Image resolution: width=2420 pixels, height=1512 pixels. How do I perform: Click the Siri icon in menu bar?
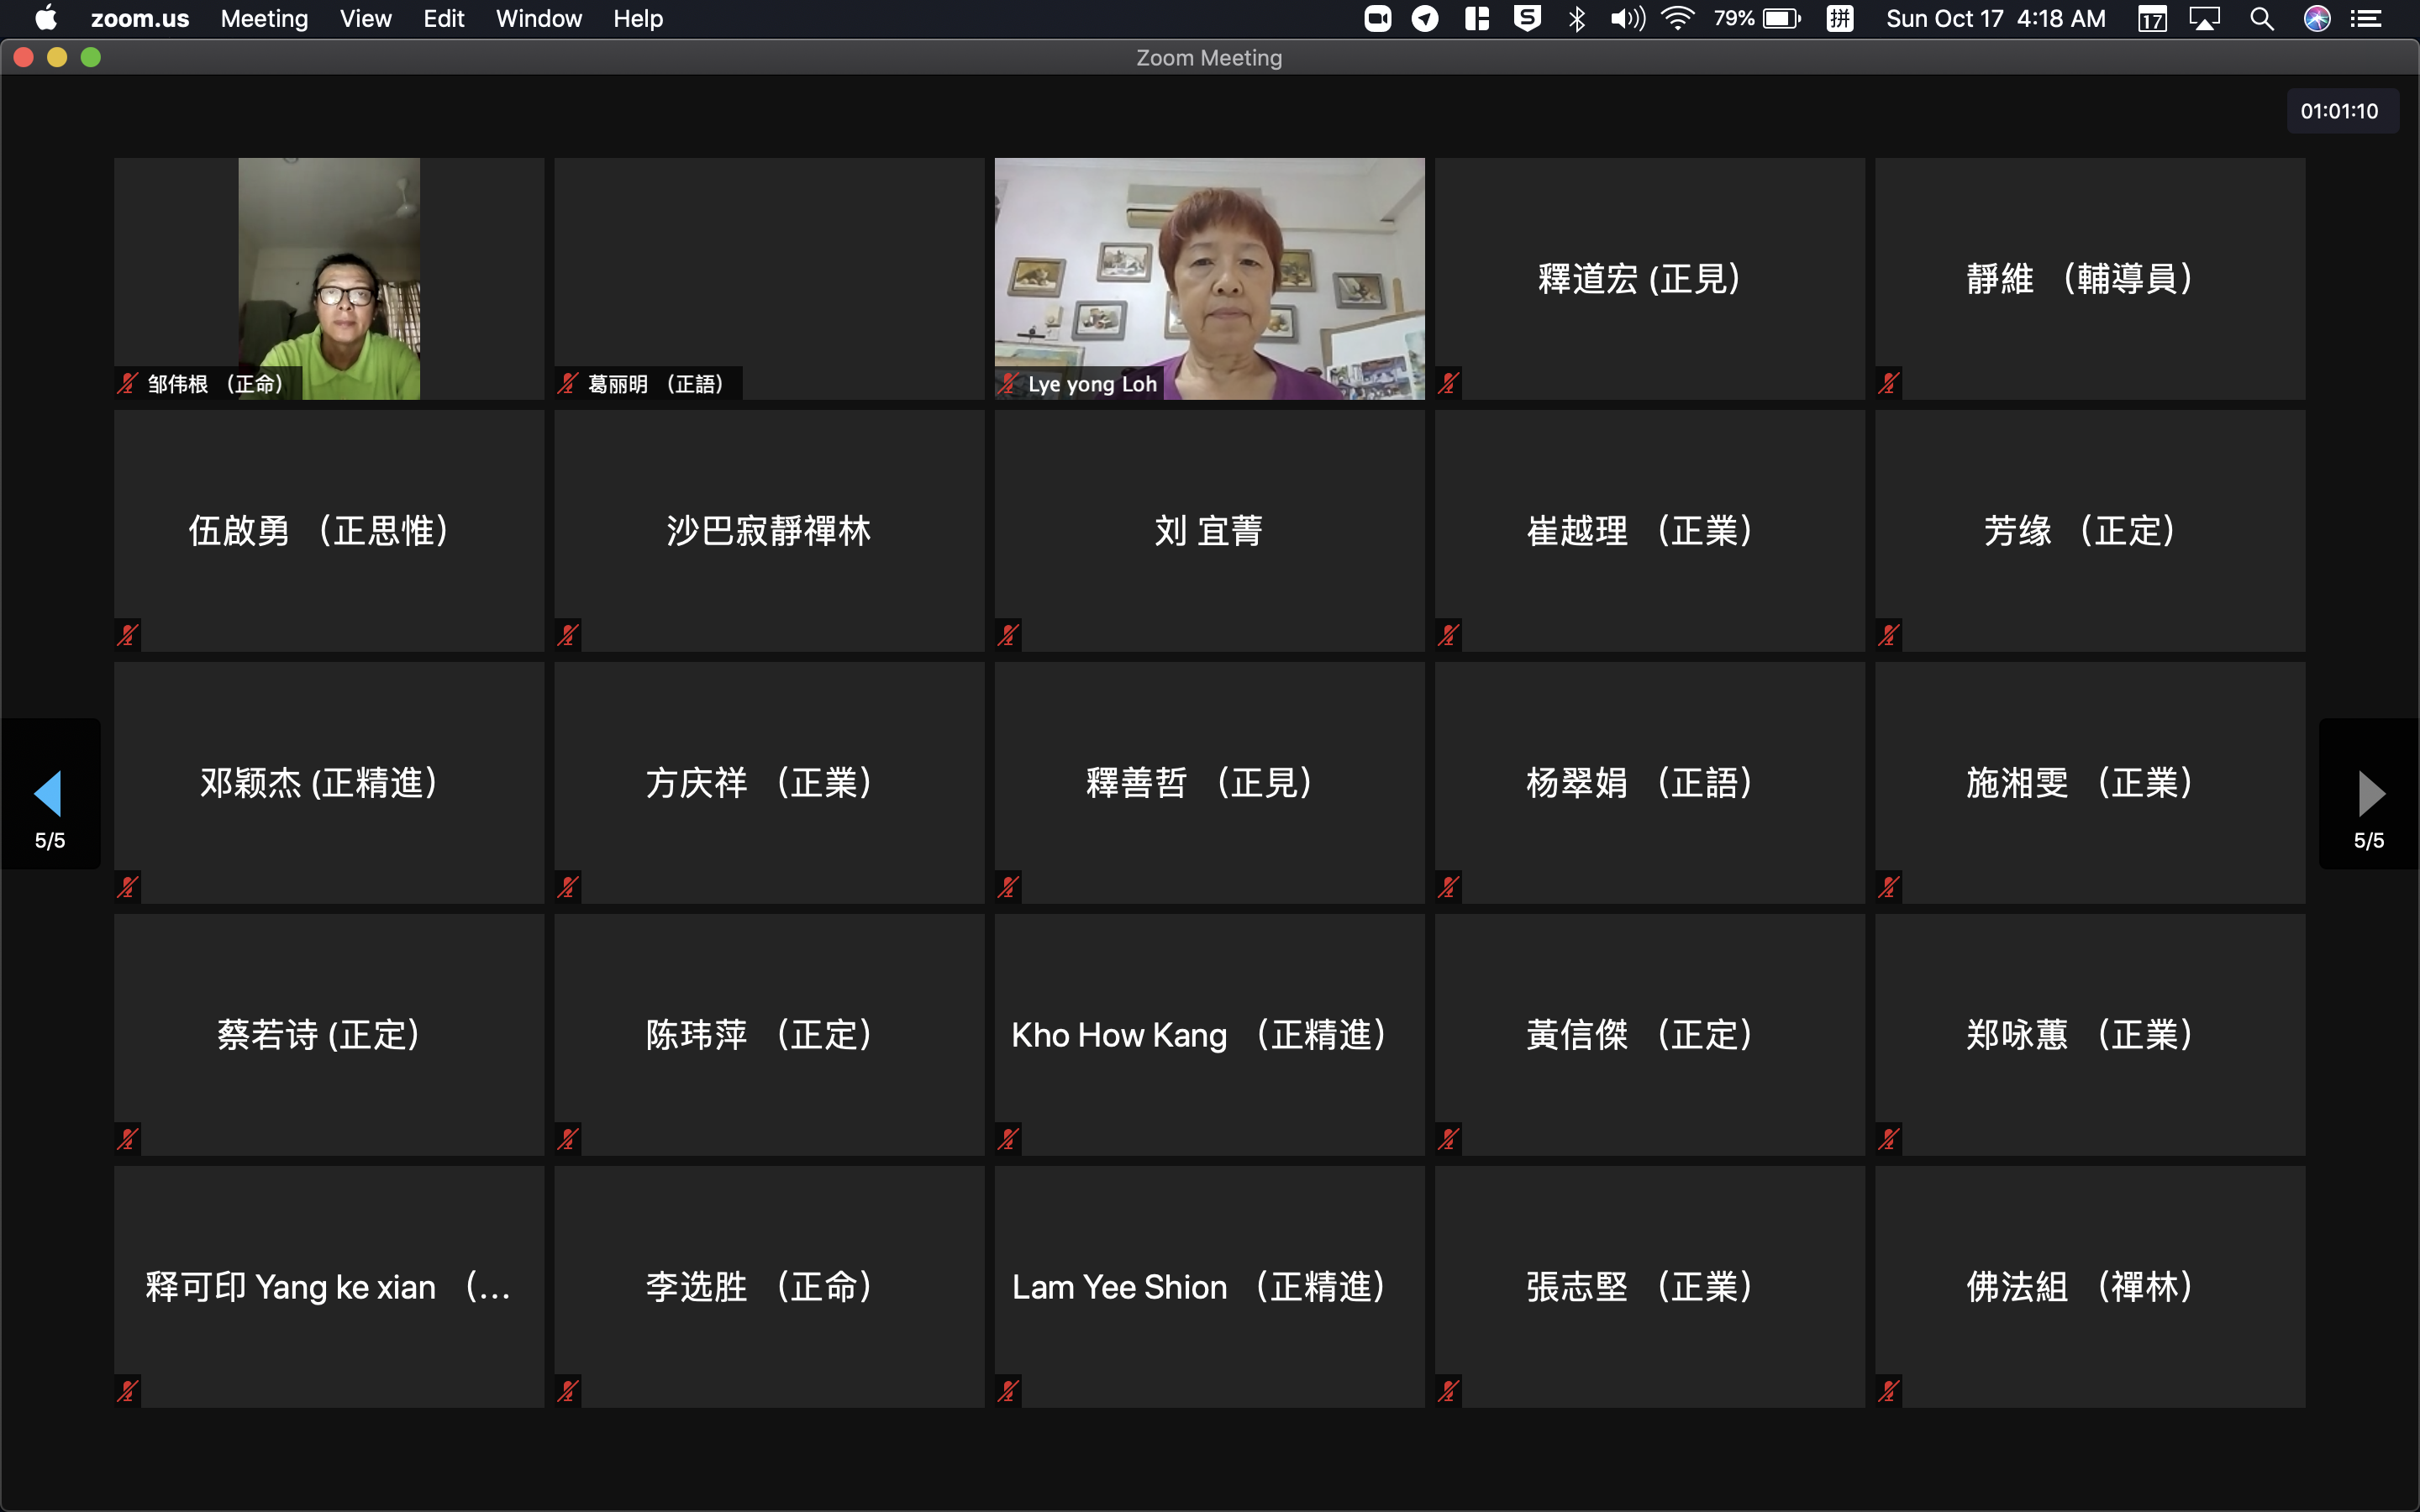coord(2316,19)
